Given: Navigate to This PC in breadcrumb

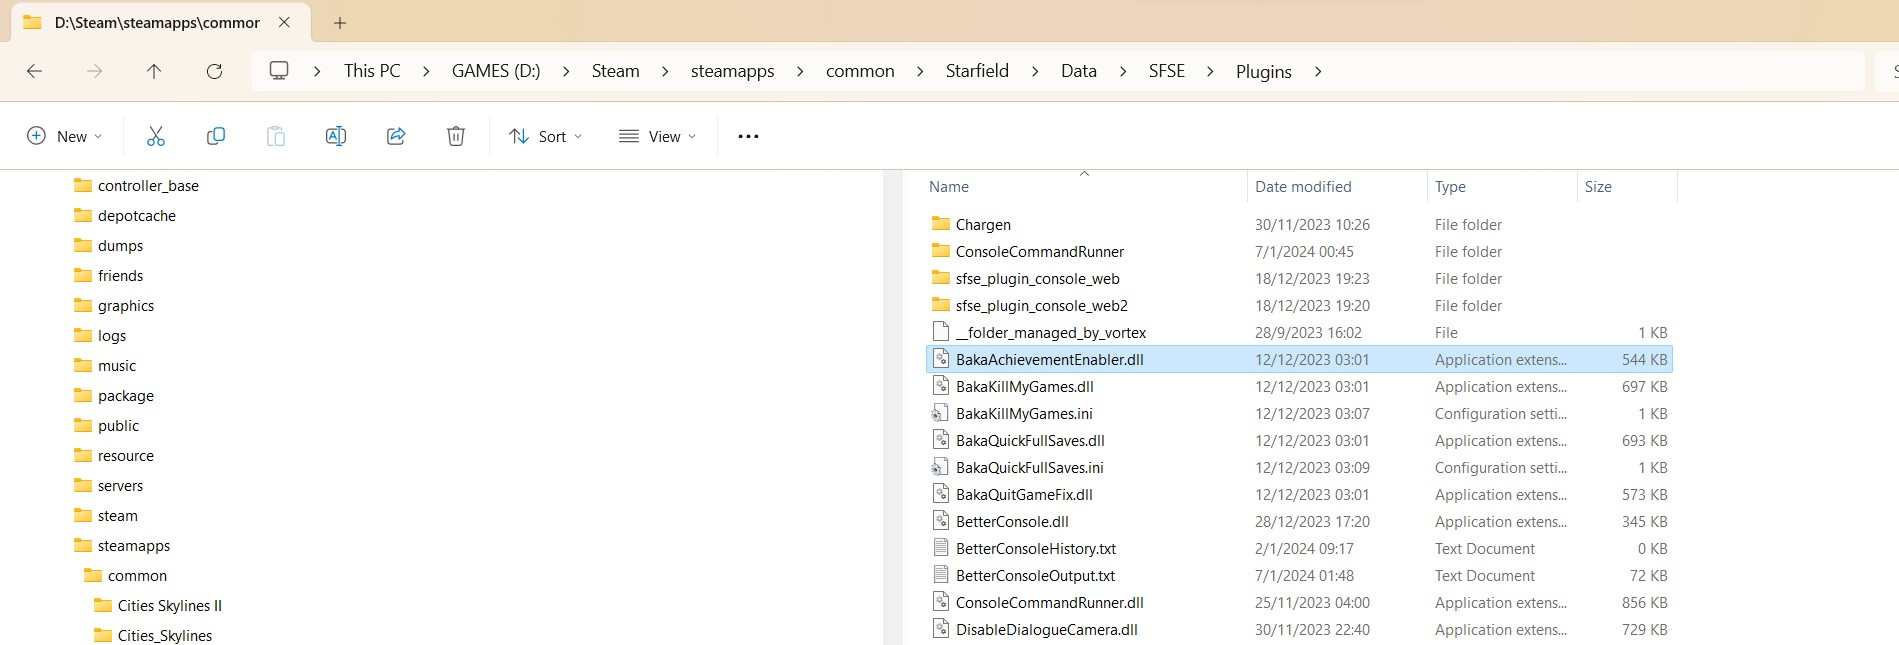Looking at the screenshot, I should point(372,71).
